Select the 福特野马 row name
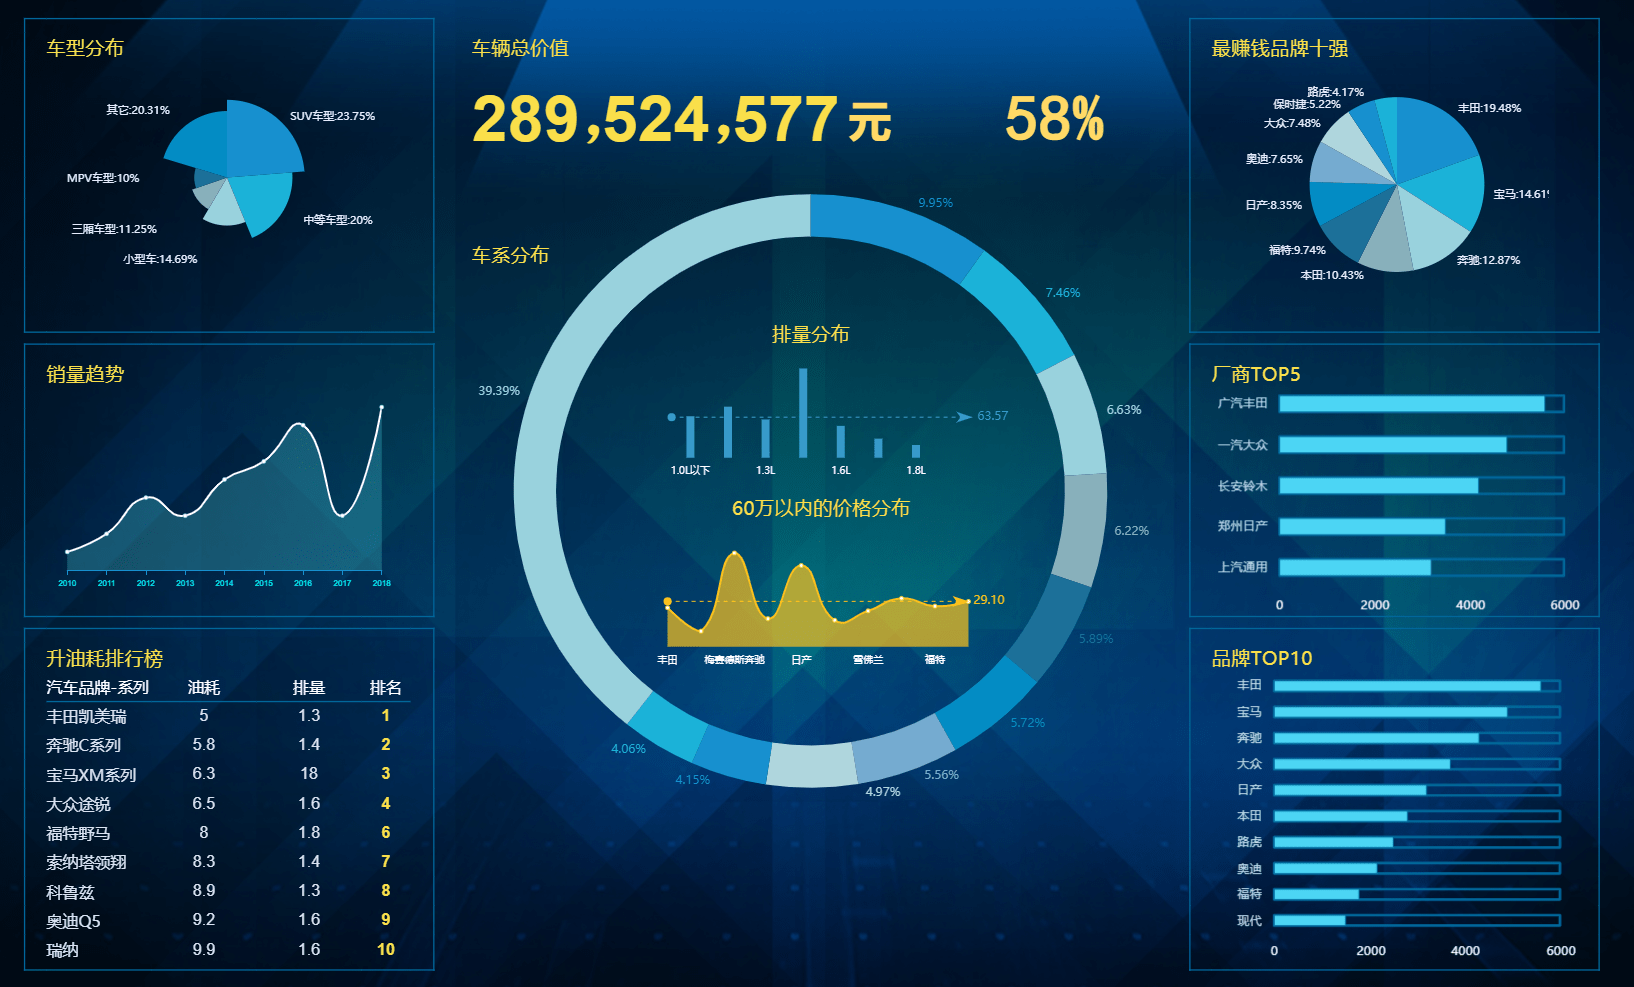 click(x=78, y=834)
